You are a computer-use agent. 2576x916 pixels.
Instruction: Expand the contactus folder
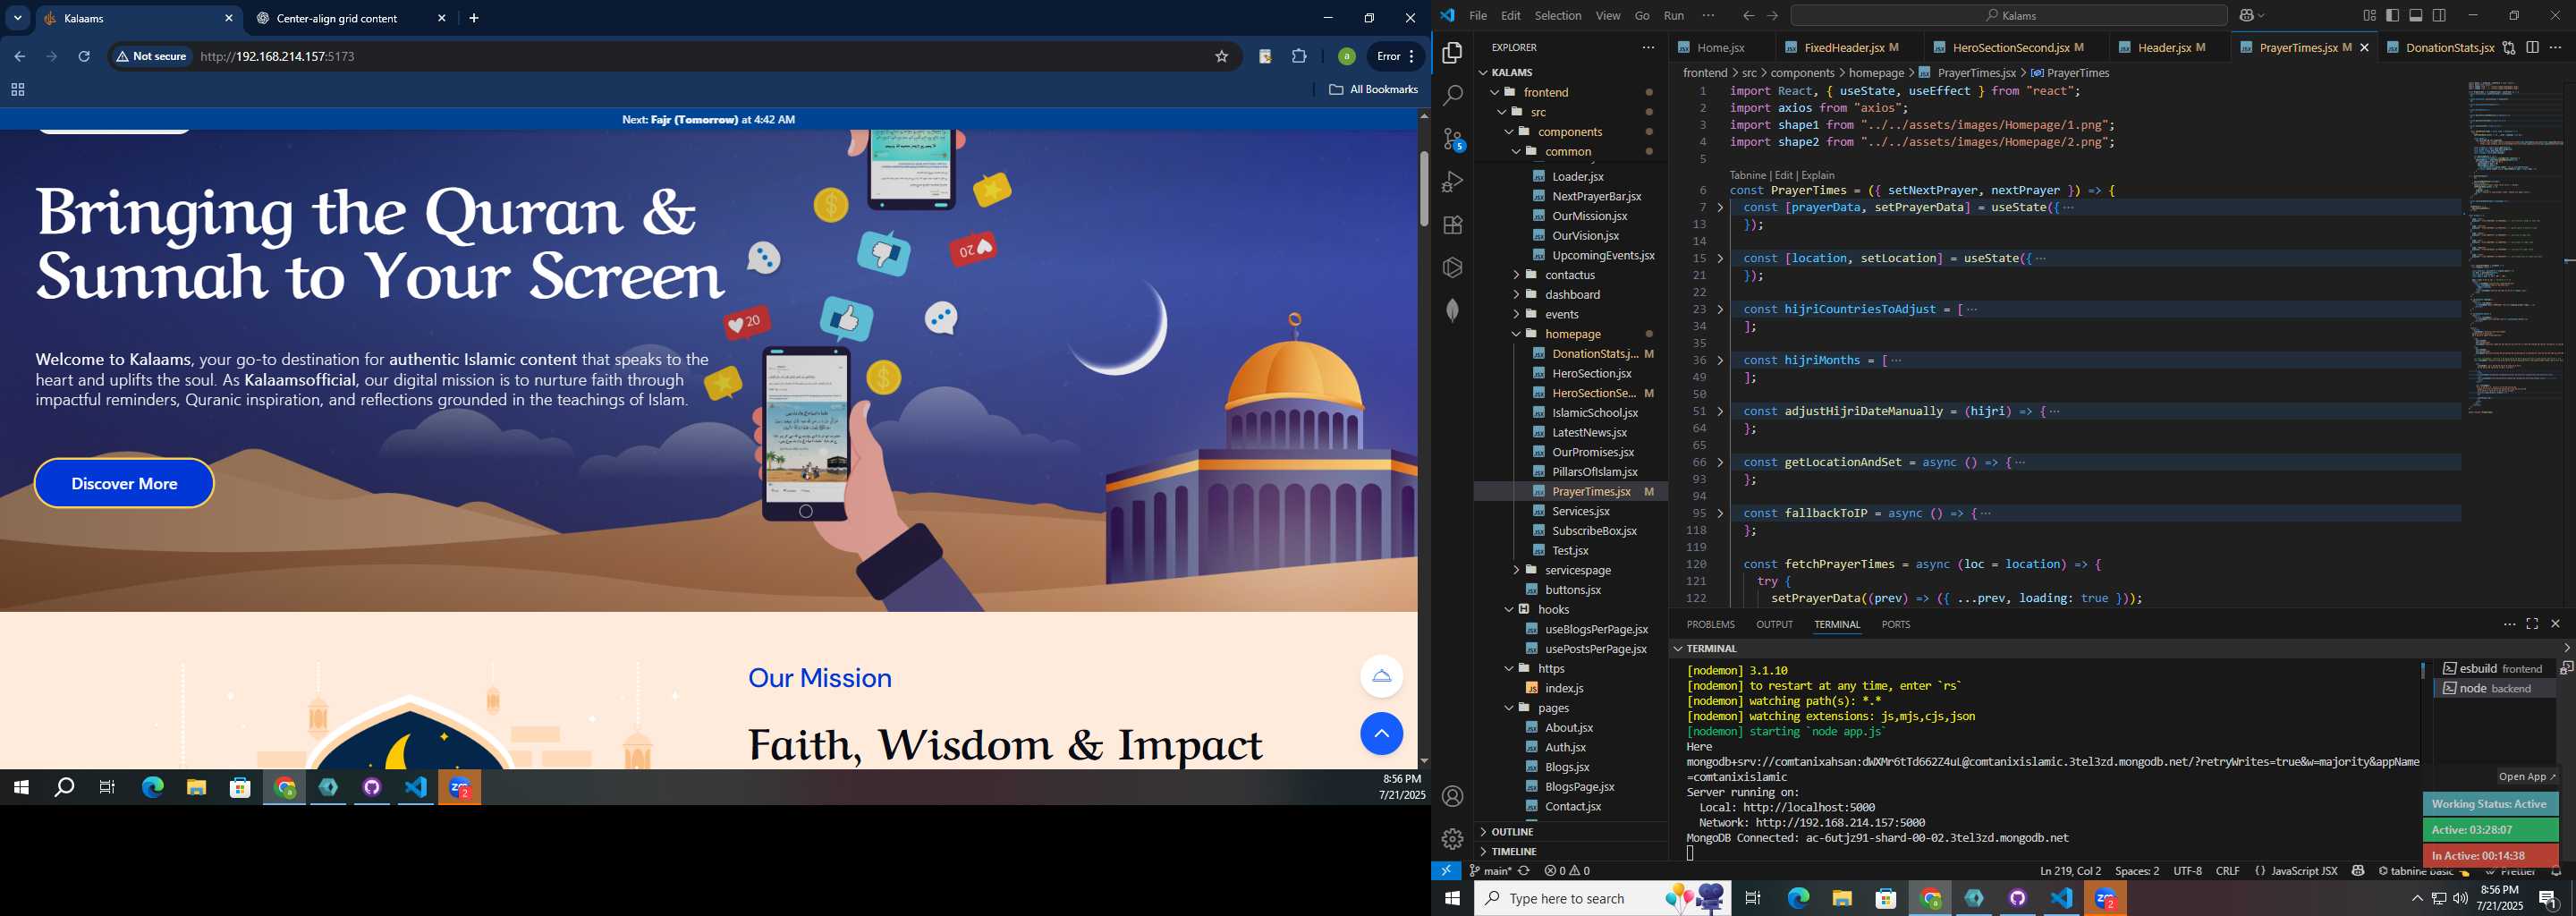1569,275
